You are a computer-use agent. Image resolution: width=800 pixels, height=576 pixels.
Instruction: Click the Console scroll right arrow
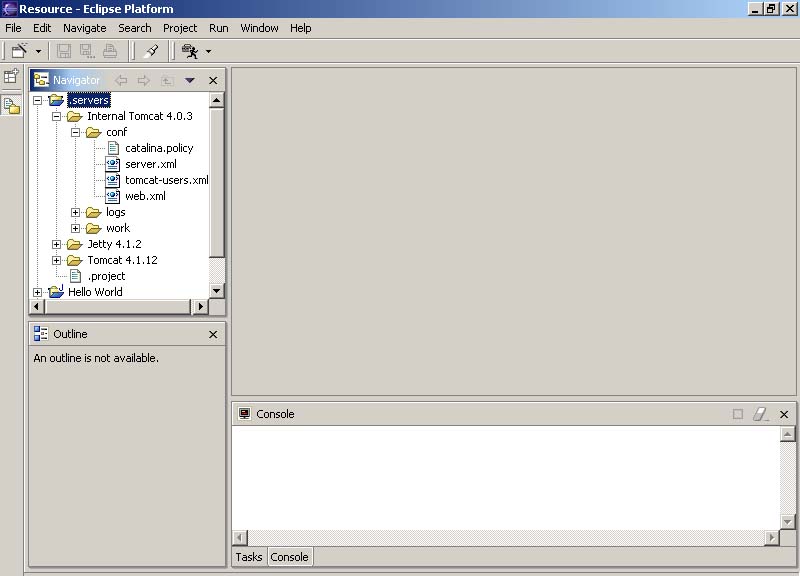tap(772, 537)
